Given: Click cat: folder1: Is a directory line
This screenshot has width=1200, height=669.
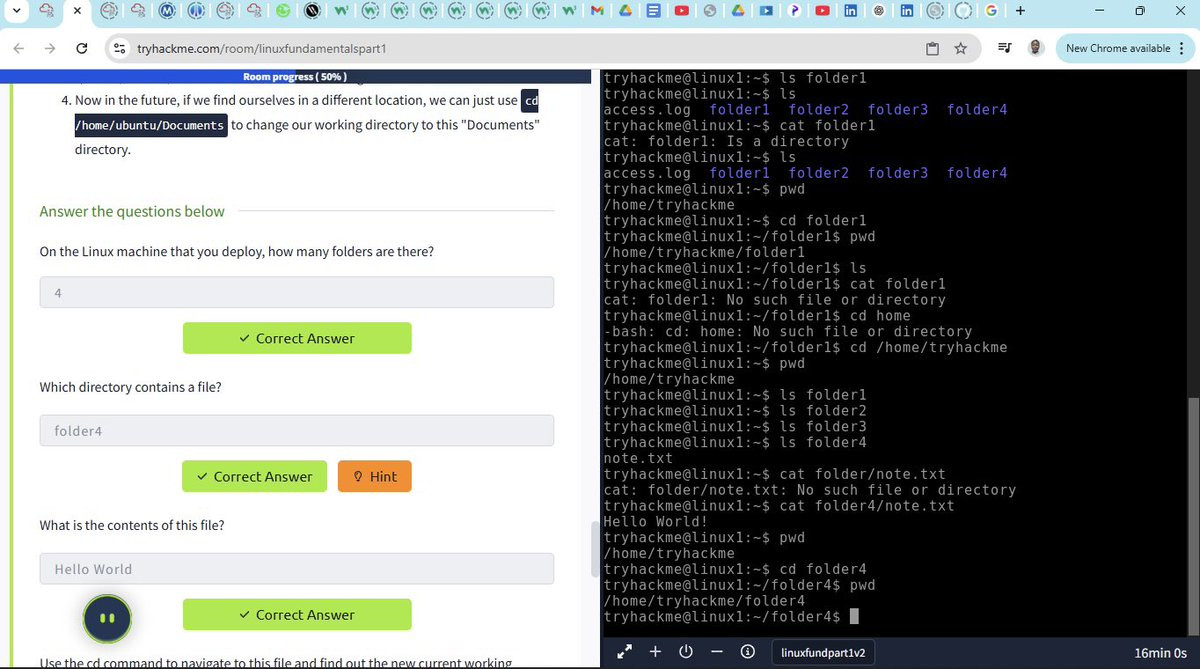Looking at the screenshot, I should pyautogui.click(x=726, y=141).
